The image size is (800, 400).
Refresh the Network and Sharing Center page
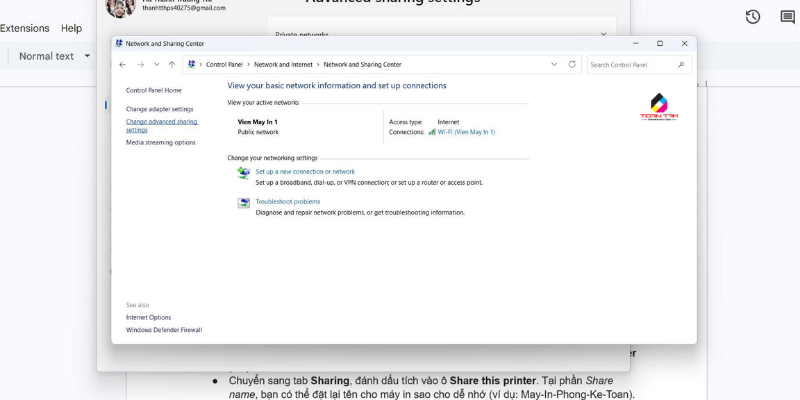click(572, 64)
